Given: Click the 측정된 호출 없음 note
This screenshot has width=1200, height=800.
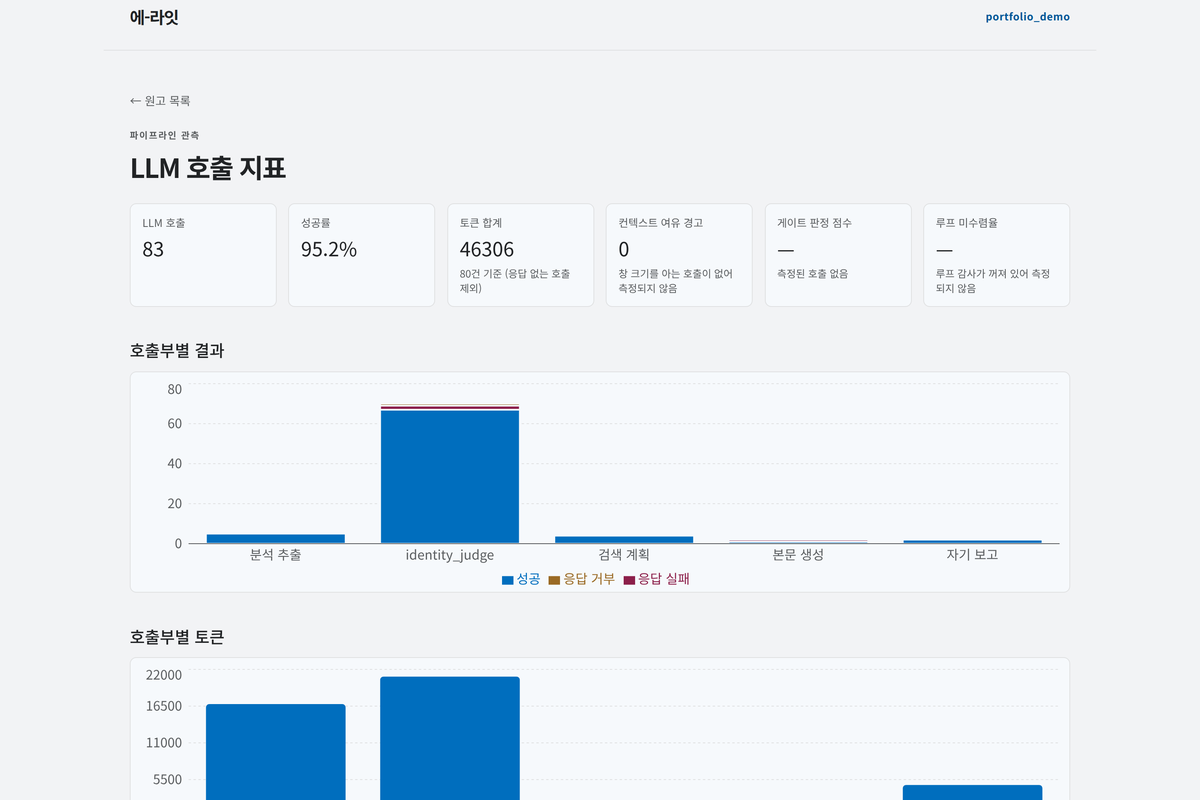Looking at the screenshot, I should point(812,274).
